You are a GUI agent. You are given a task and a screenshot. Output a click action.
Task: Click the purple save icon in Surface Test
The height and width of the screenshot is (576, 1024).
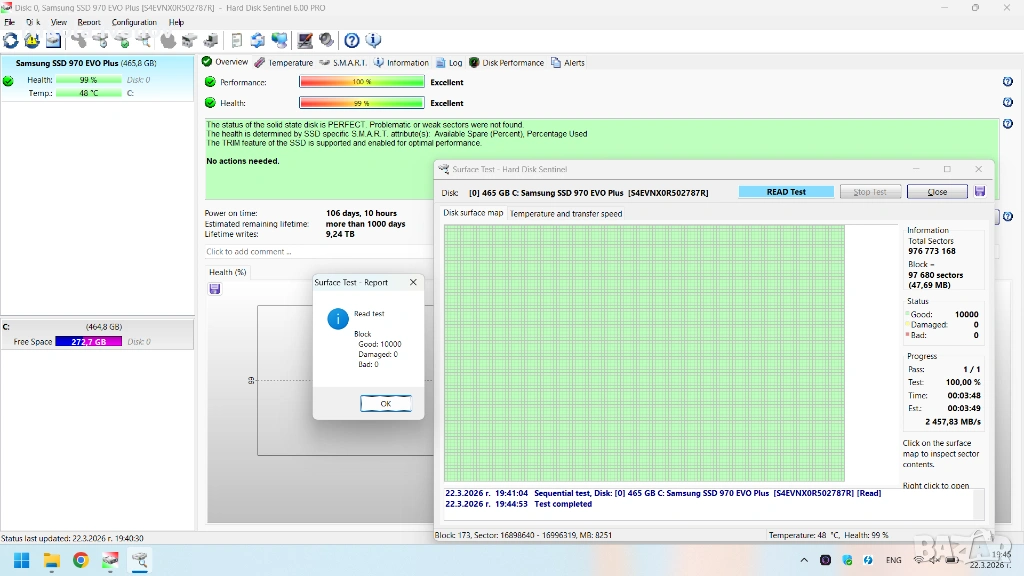coord(980,192)
